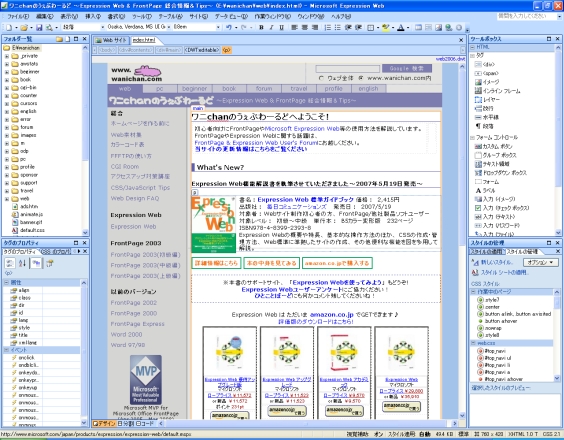Viewport: 564px width, 440px height.
Task: Collapse the 属性 section in Tag Properties
Action: click(6, 283)
